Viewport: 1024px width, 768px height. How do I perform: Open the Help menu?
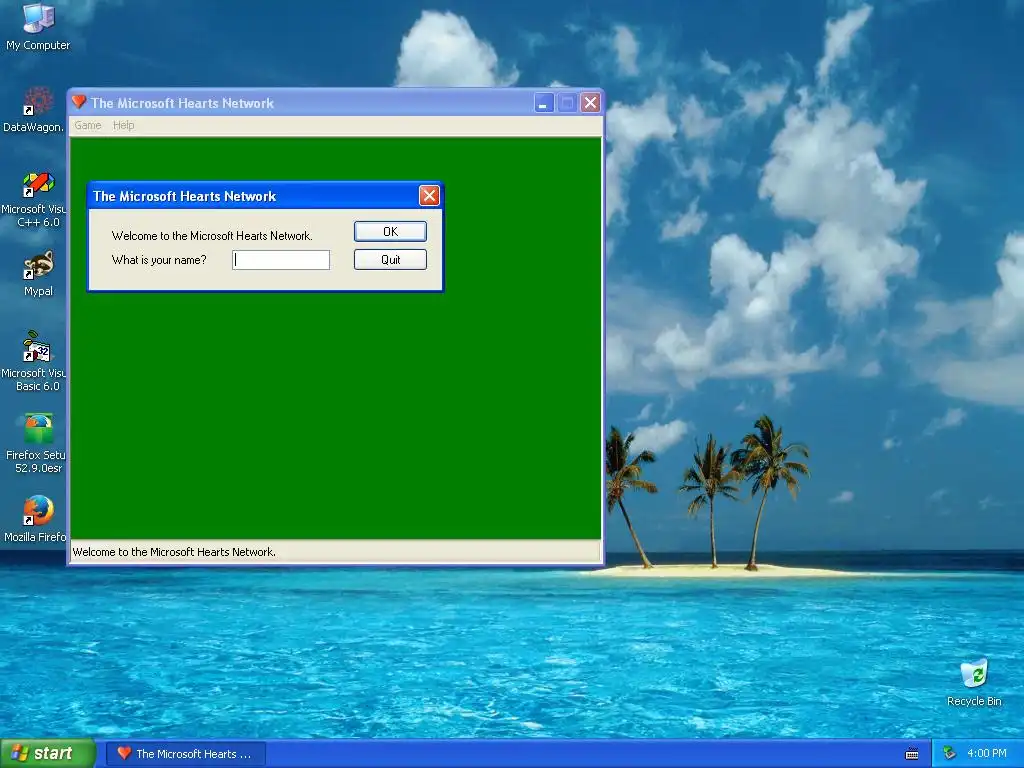[x=123, y=125]
